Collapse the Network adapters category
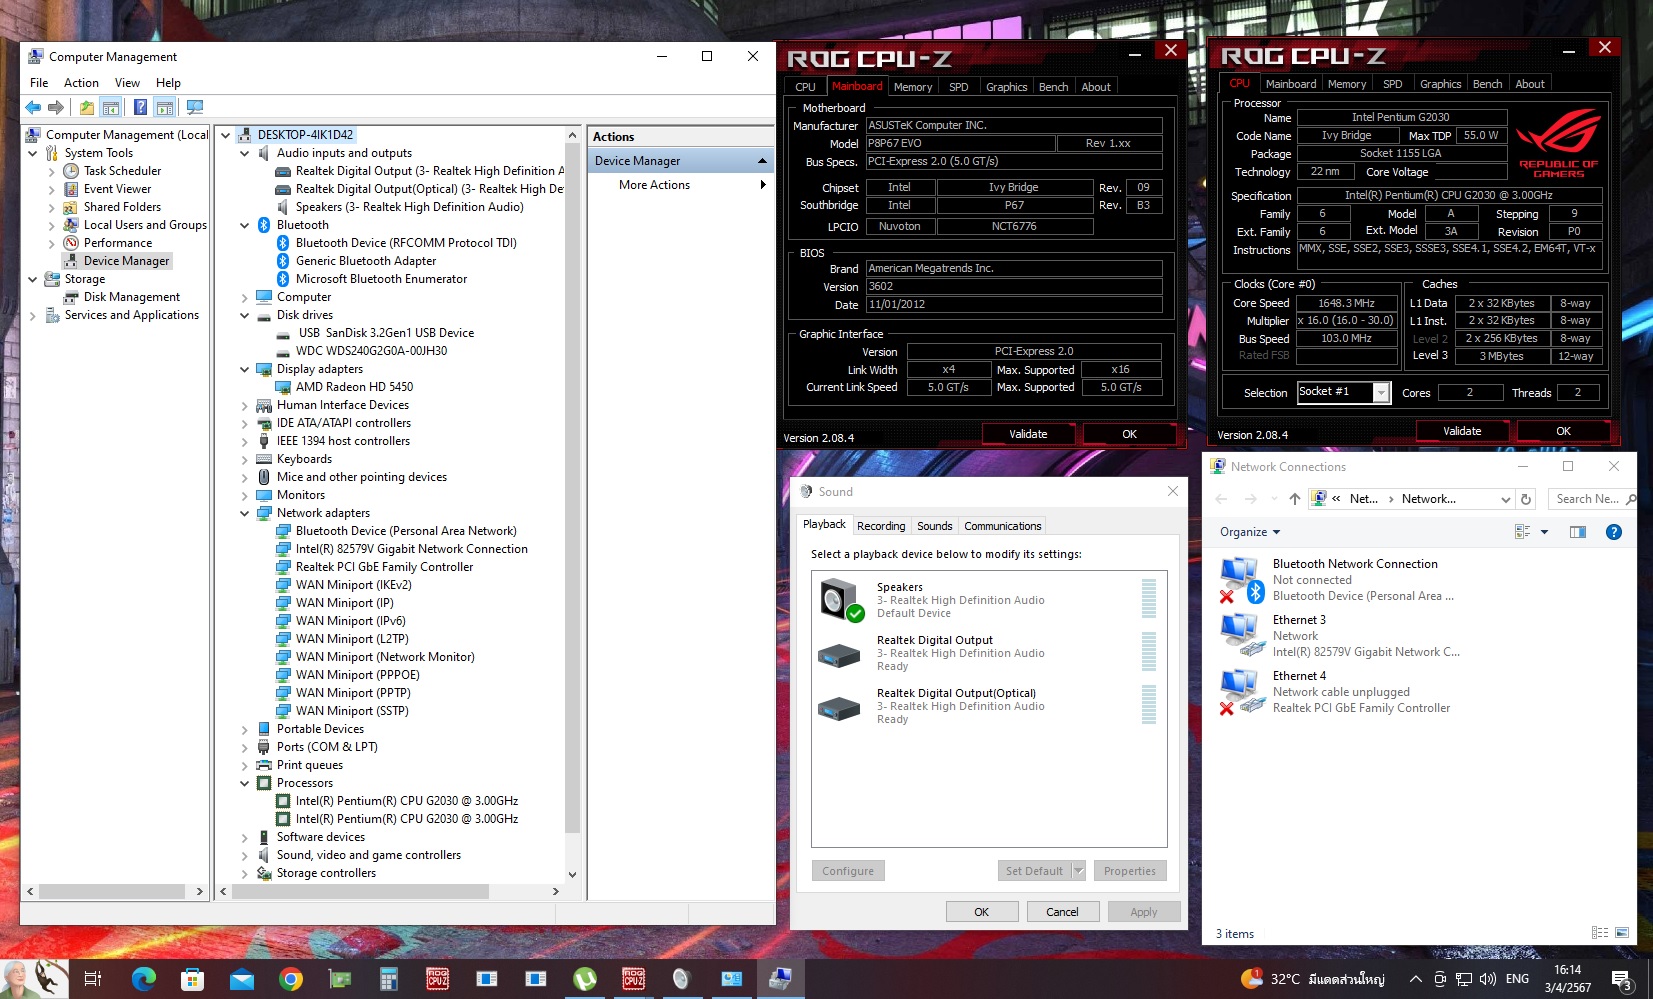Screen dimensions: 1653x999 pyautogui.click(x=245, y=513)
